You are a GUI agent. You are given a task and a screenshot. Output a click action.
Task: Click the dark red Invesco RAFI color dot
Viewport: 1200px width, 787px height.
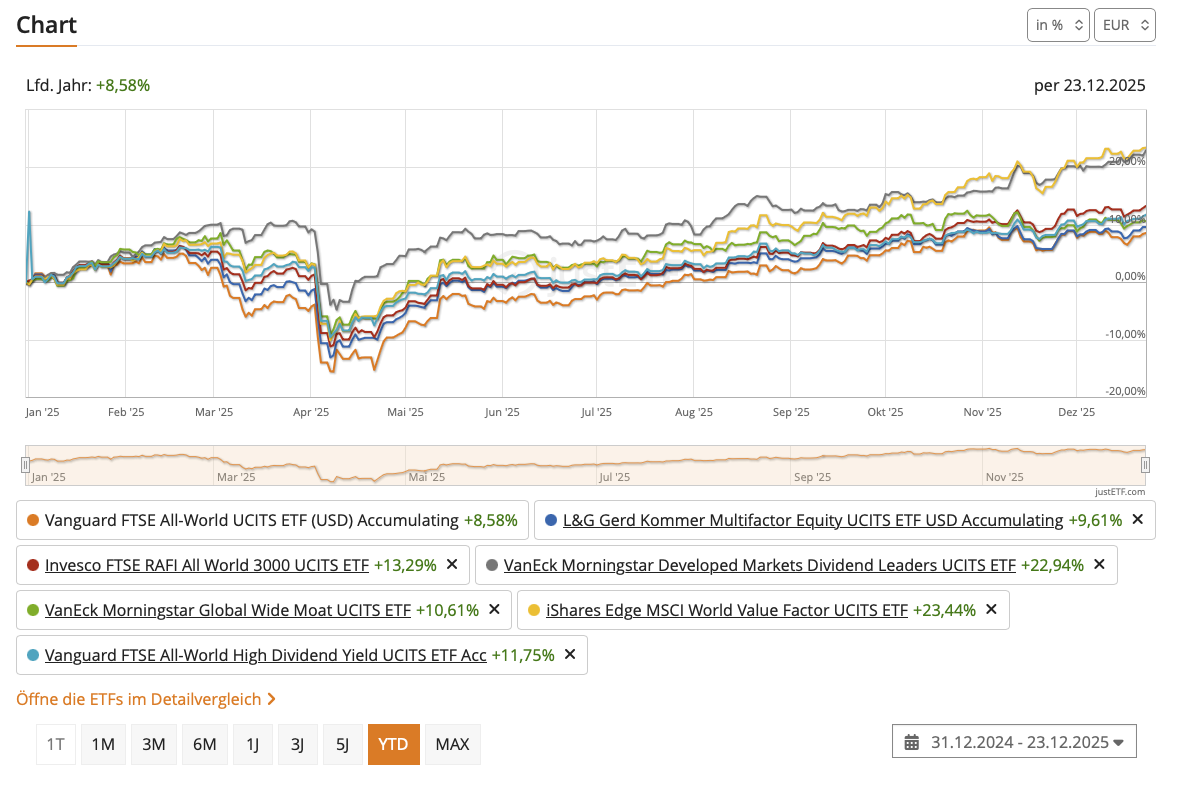(34, 565)
